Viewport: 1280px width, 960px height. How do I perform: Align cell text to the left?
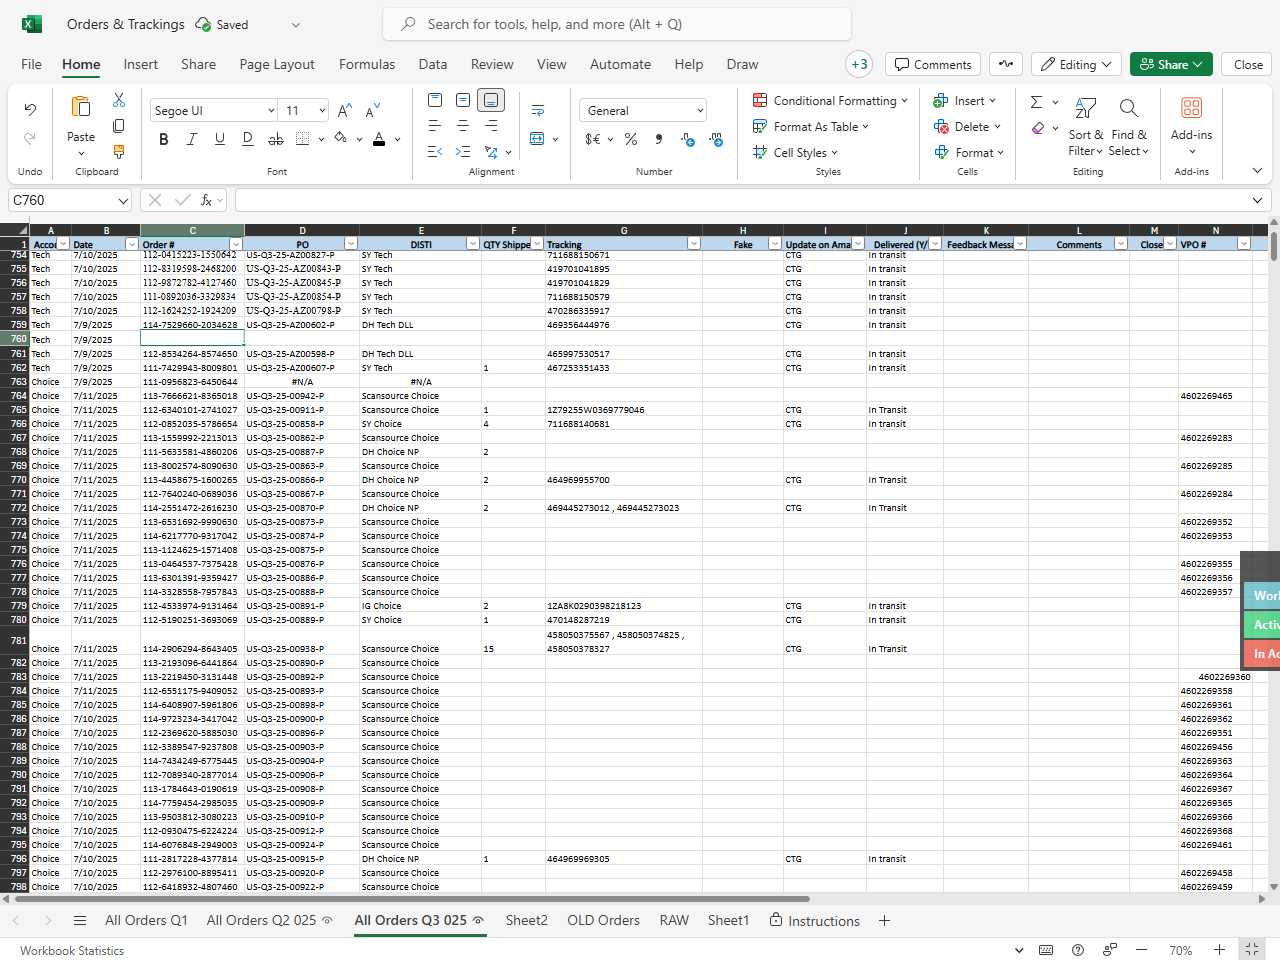click(435, 126)
